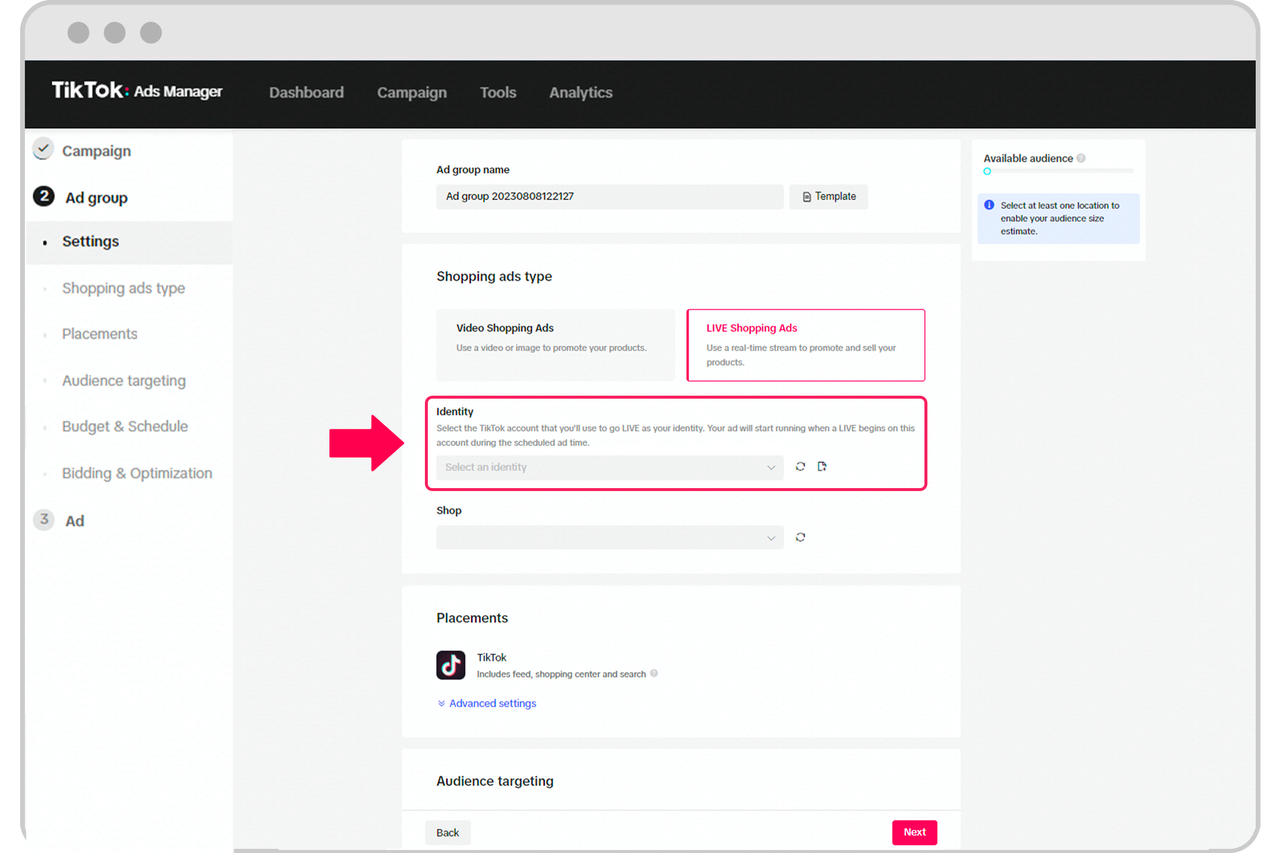Click the refresh icon next to Identity dropdown
This screenshot has height=853, width=1280.
click(800, 467)
